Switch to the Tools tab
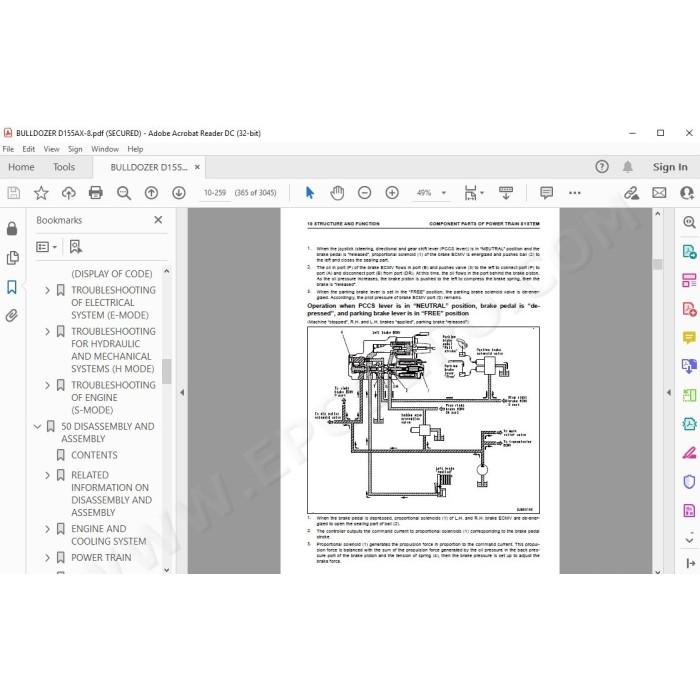Image resolution: width=700 pixels, height=700 pixels. (64, 167)
